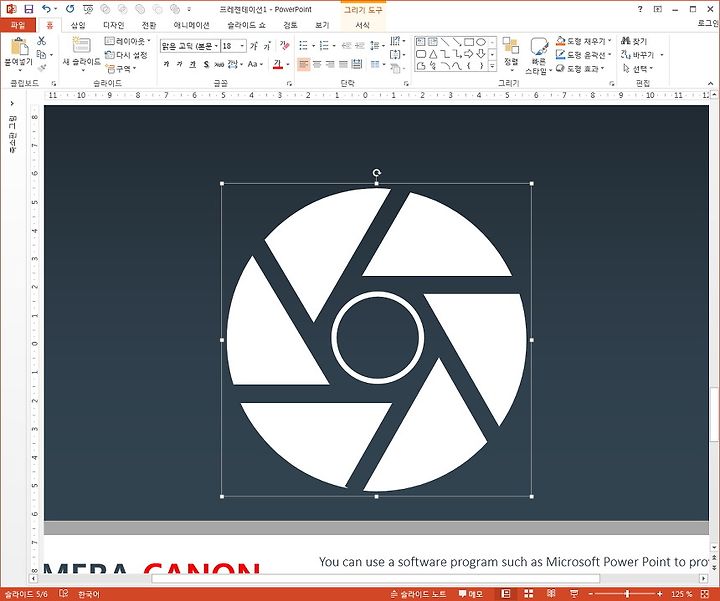Open the font name combo box

[190, 46]
